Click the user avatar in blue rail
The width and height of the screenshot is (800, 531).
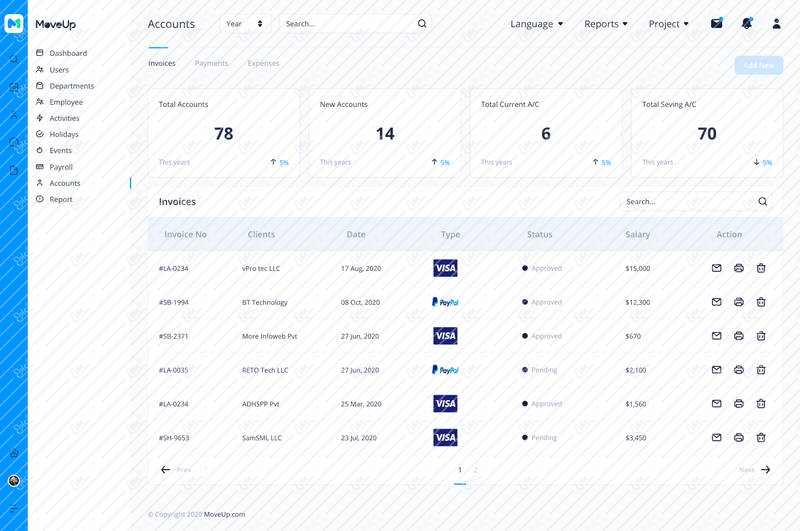(14, 481)
